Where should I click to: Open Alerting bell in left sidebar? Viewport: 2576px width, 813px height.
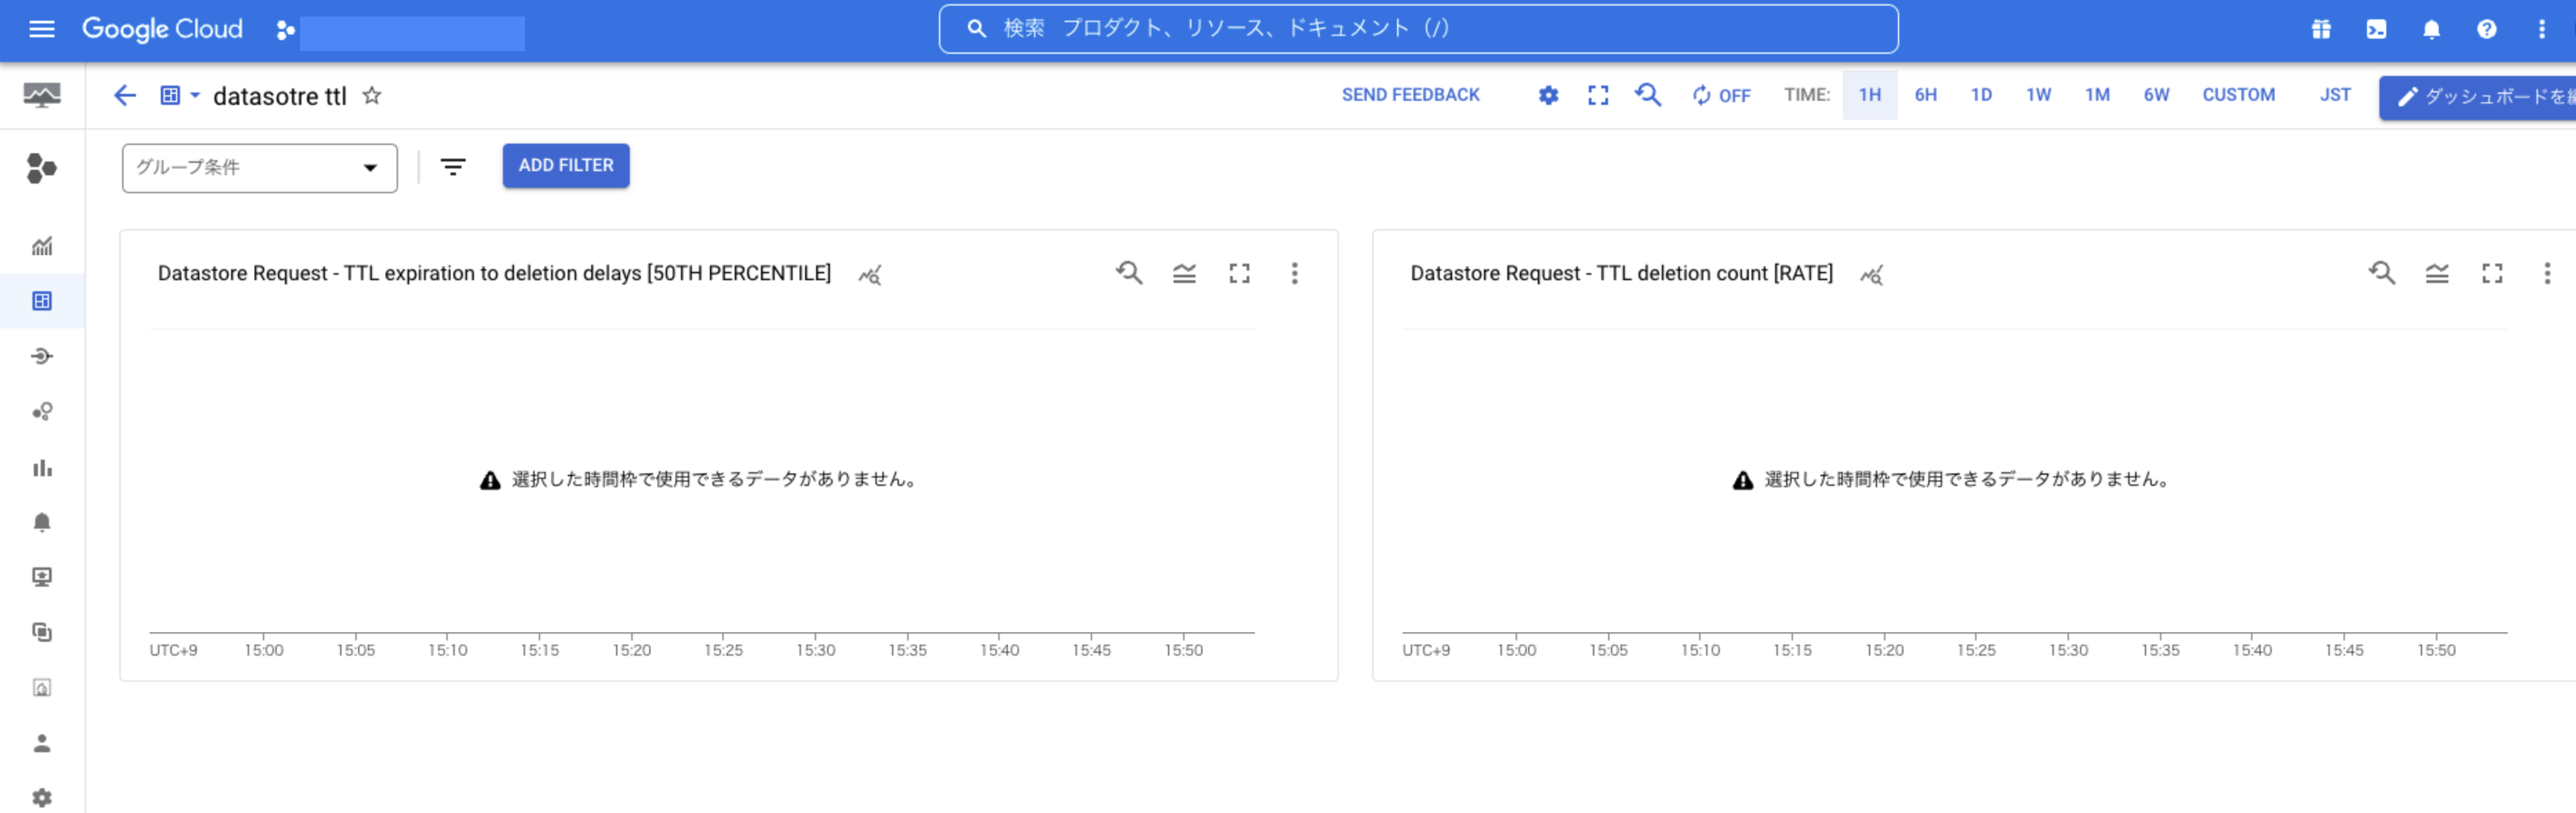41,522
